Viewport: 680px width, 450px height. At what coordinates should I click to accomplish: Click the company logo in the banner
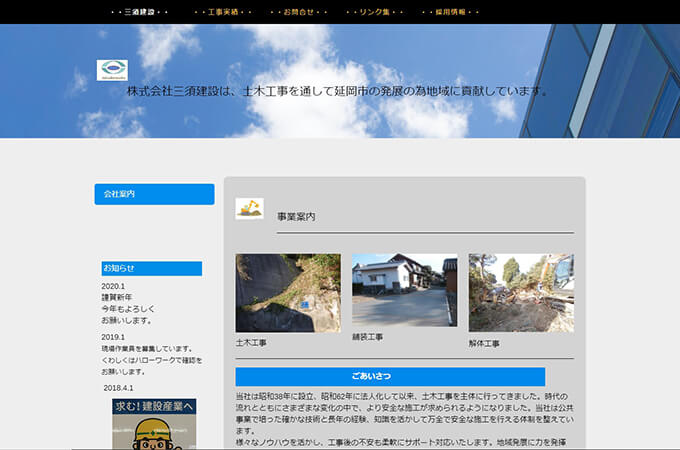click(x=112, y=70)
